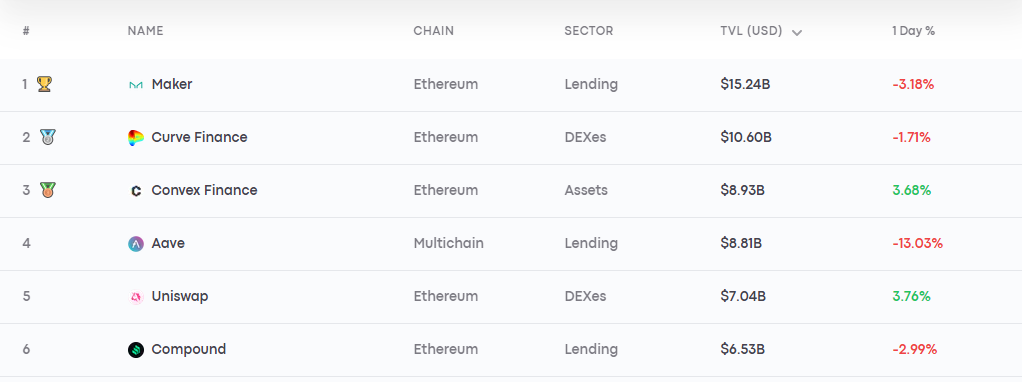Select the Aave Multichain chain cell
This screenshot has height=382, width=1022.
[448, 244]
